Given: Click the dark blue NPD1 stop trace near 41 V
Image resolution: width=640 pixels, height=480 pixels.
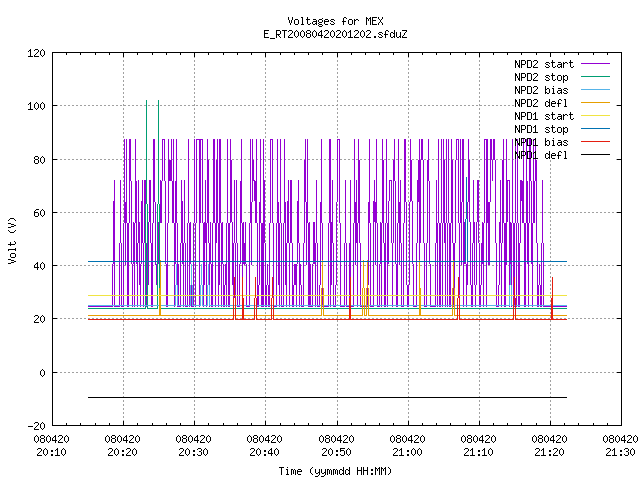Looking at the screenshot, I should pos(327,261).
